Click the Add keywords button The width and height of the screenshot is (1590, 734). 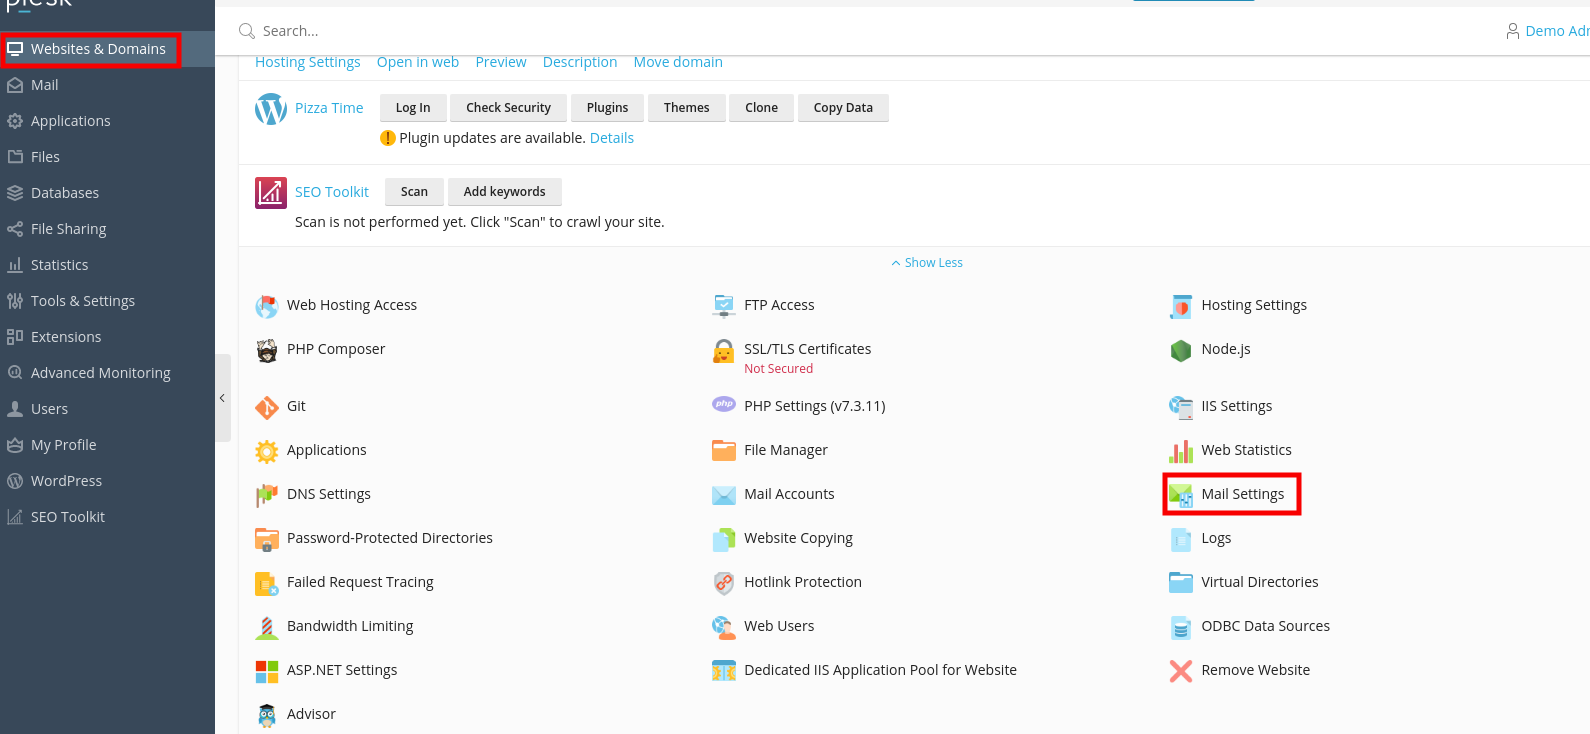pyautogui.click(x=505, y=192)
